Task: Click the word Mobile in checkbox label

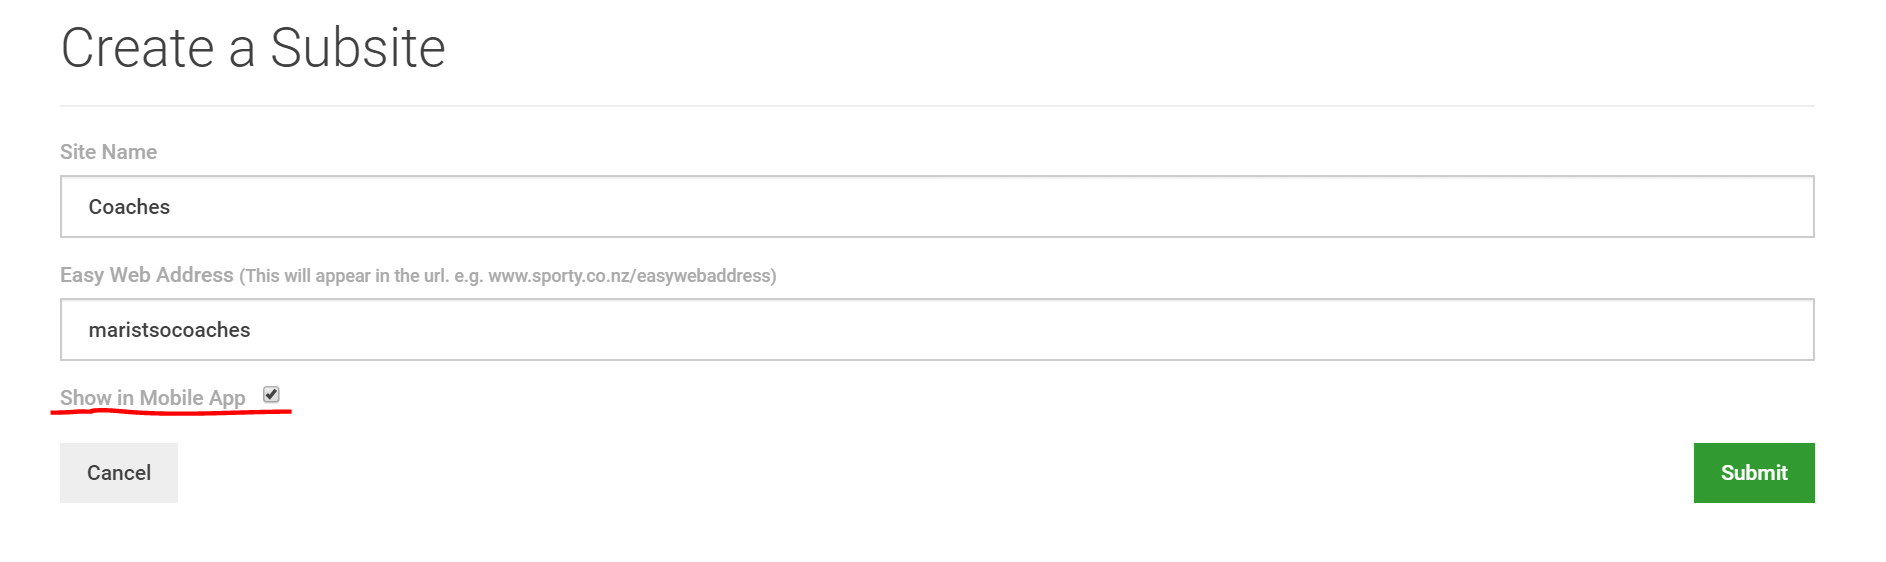Action: pos(171,398)
